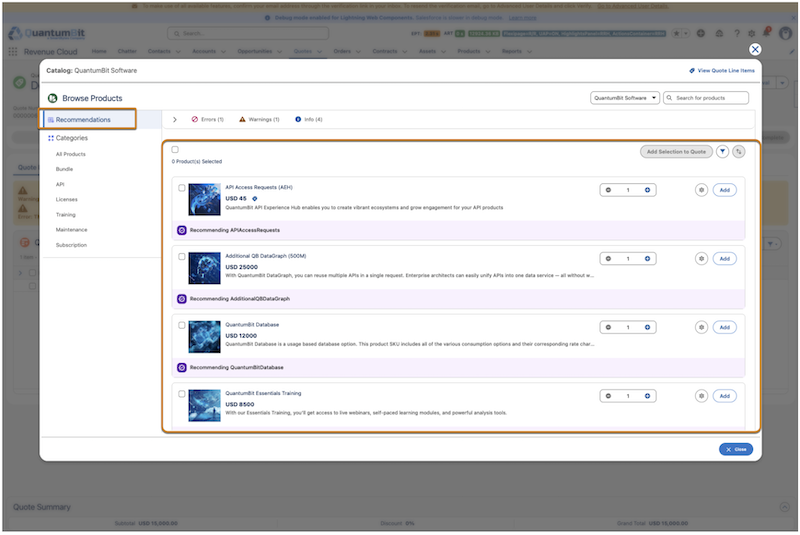Open the View Quote Line Items link

pyautogui.click(x=721, y=71)
